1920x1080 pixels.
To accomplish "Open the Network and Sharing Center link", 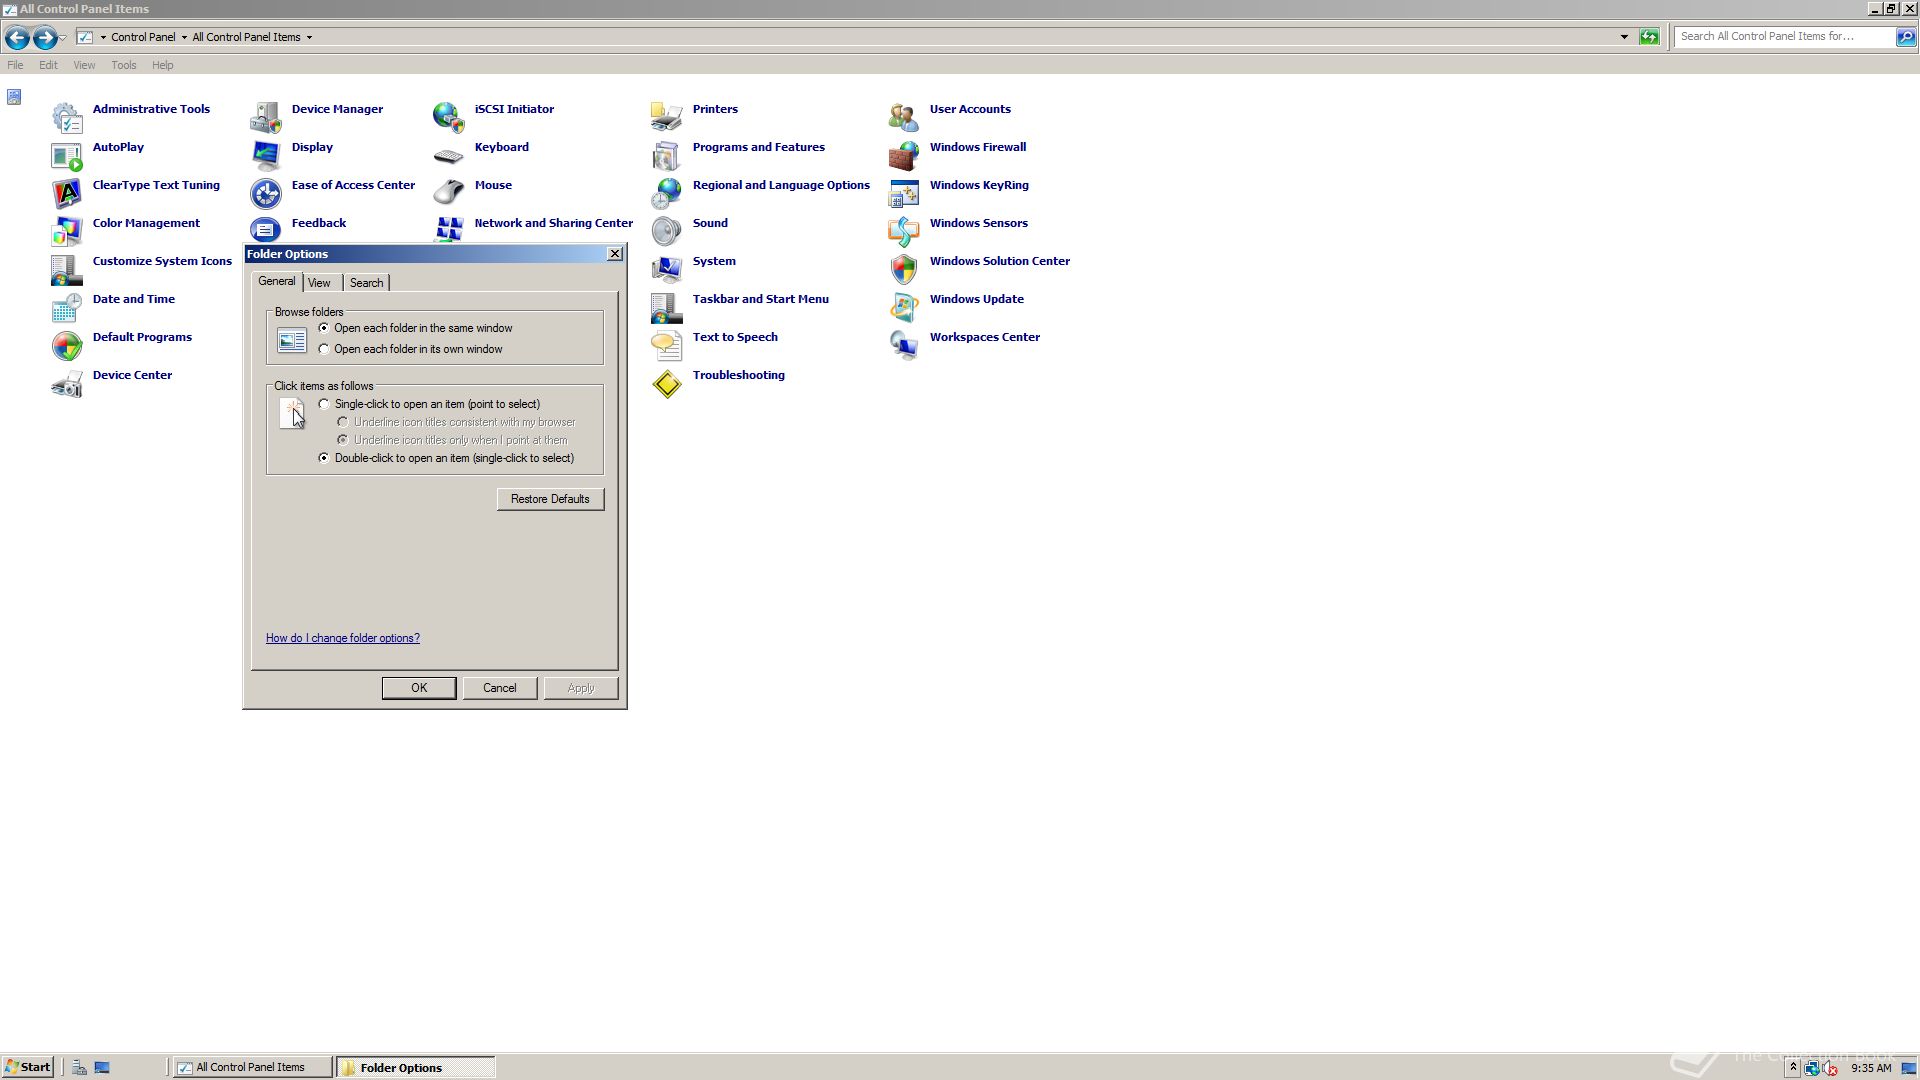I will tap(553, 223).
